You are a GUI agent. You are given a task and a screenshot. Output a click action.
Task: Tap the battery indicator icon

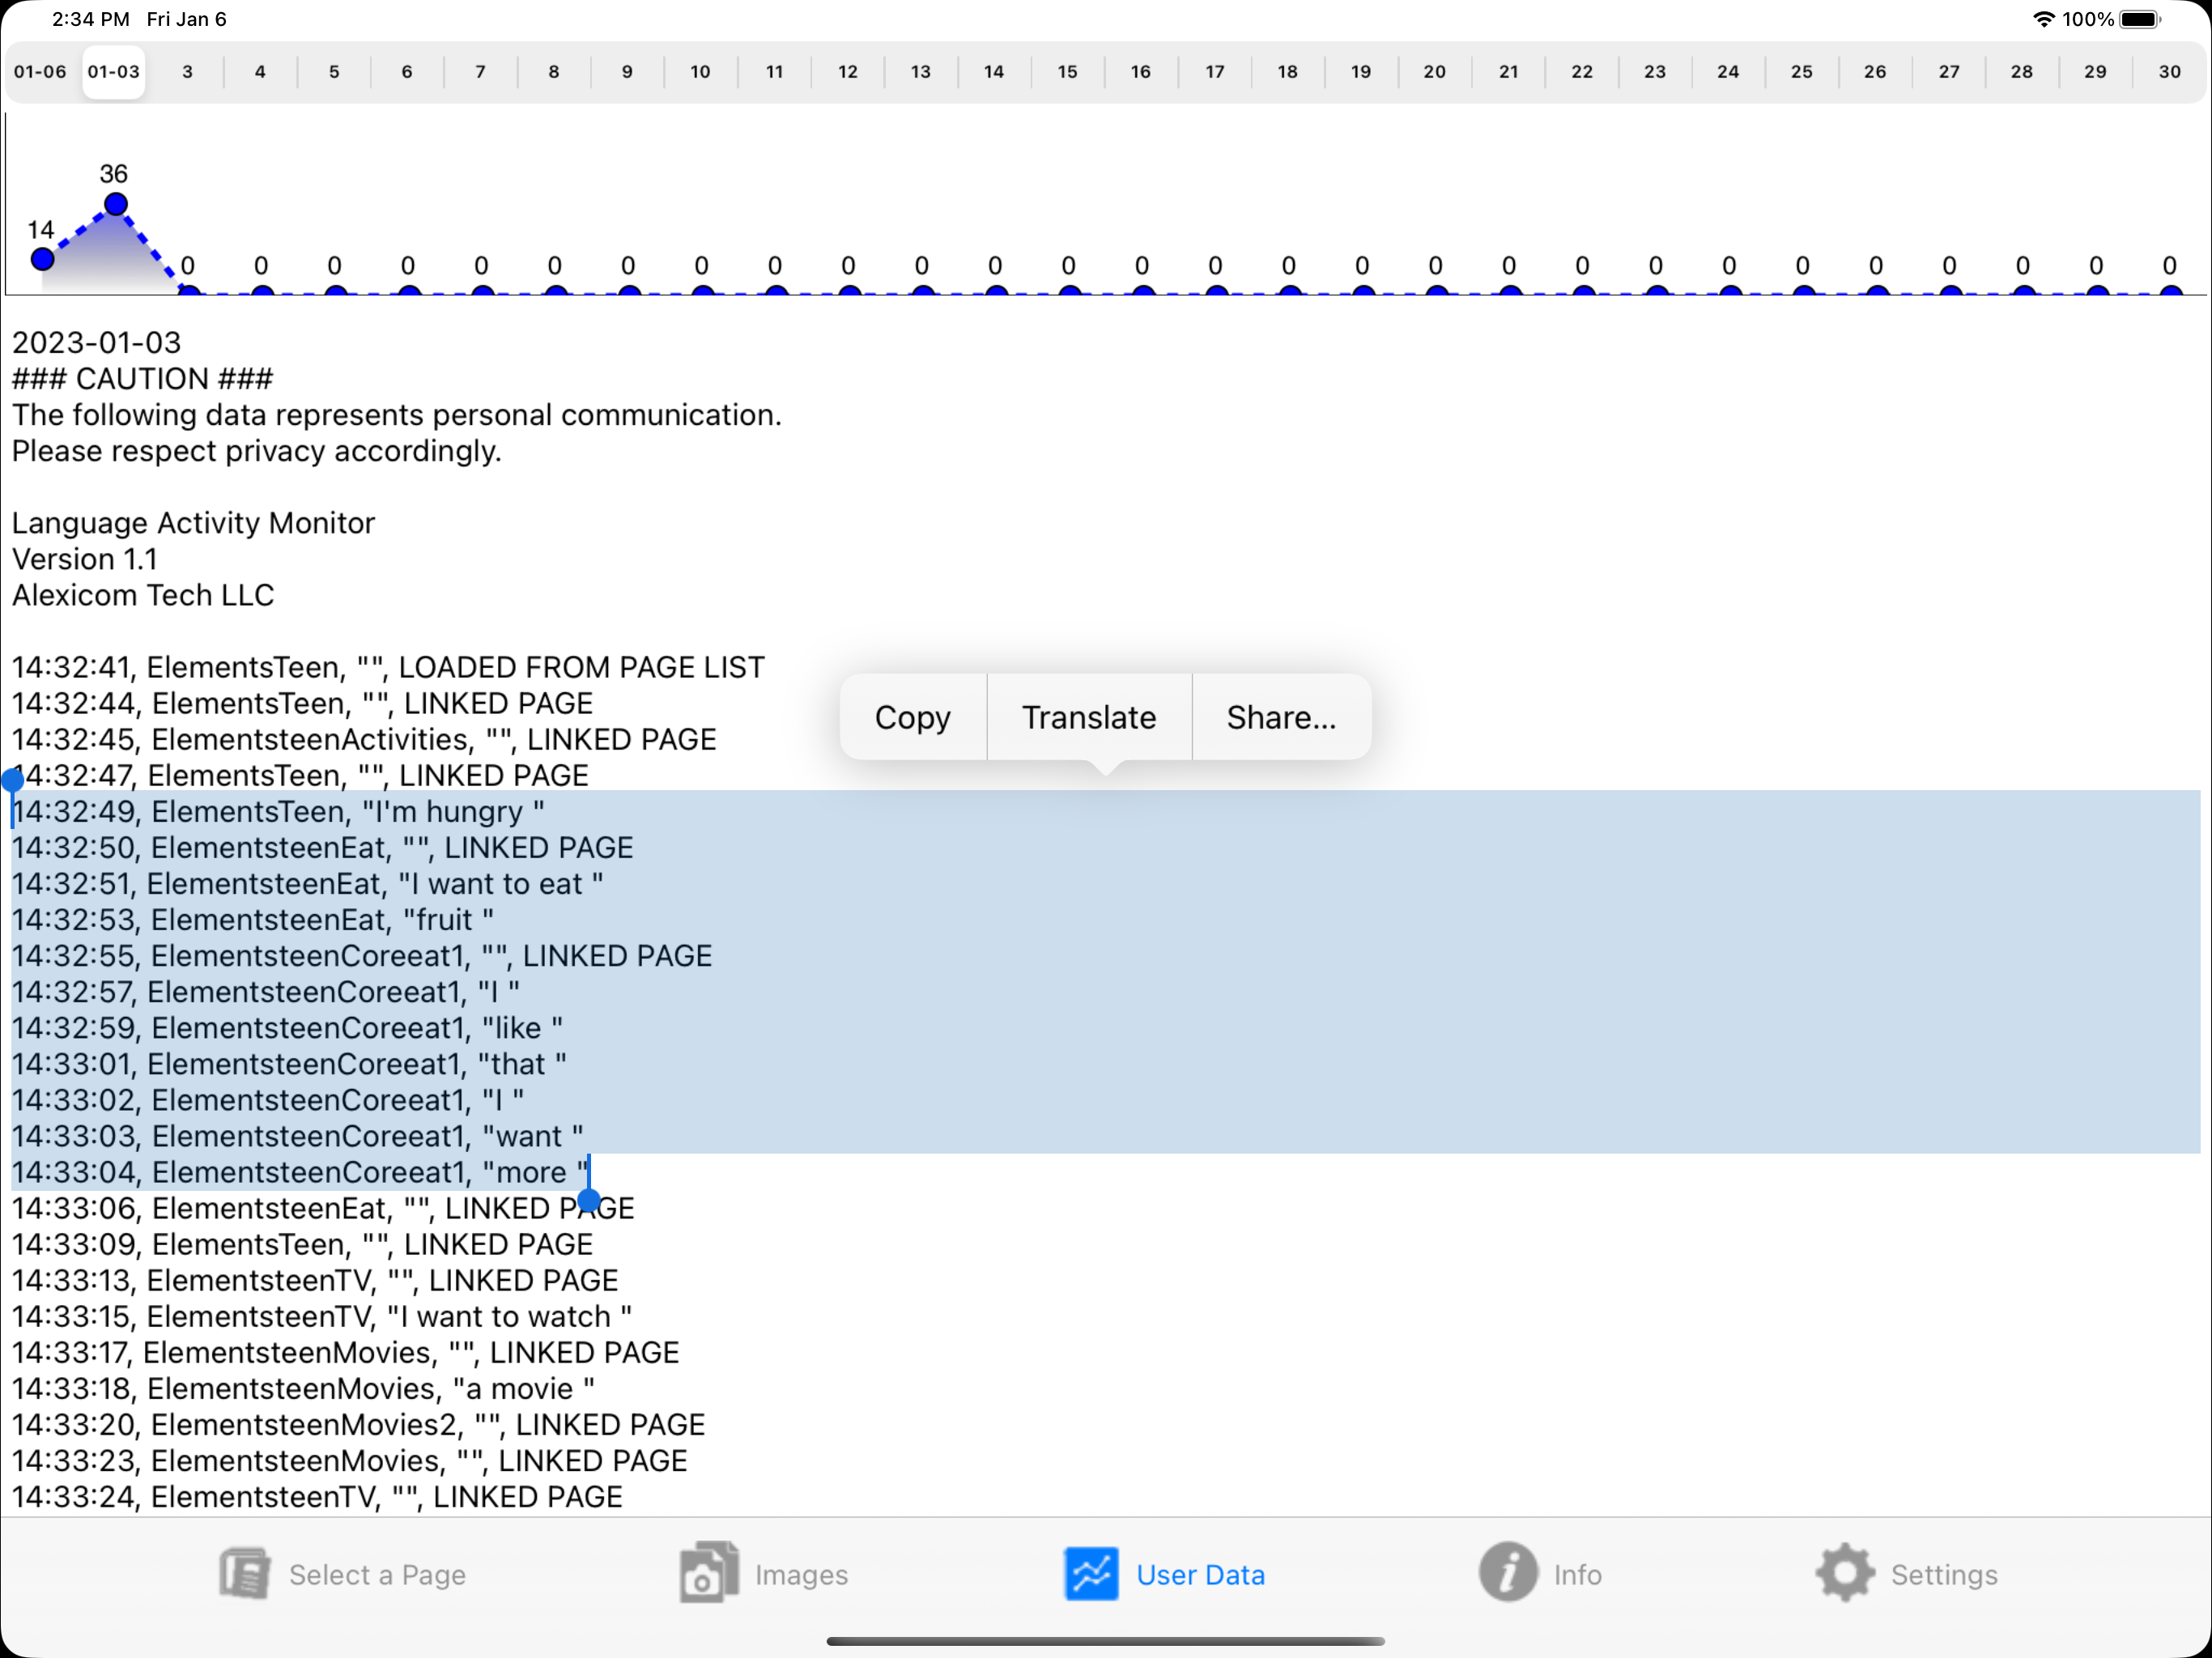pos(2140,19)
